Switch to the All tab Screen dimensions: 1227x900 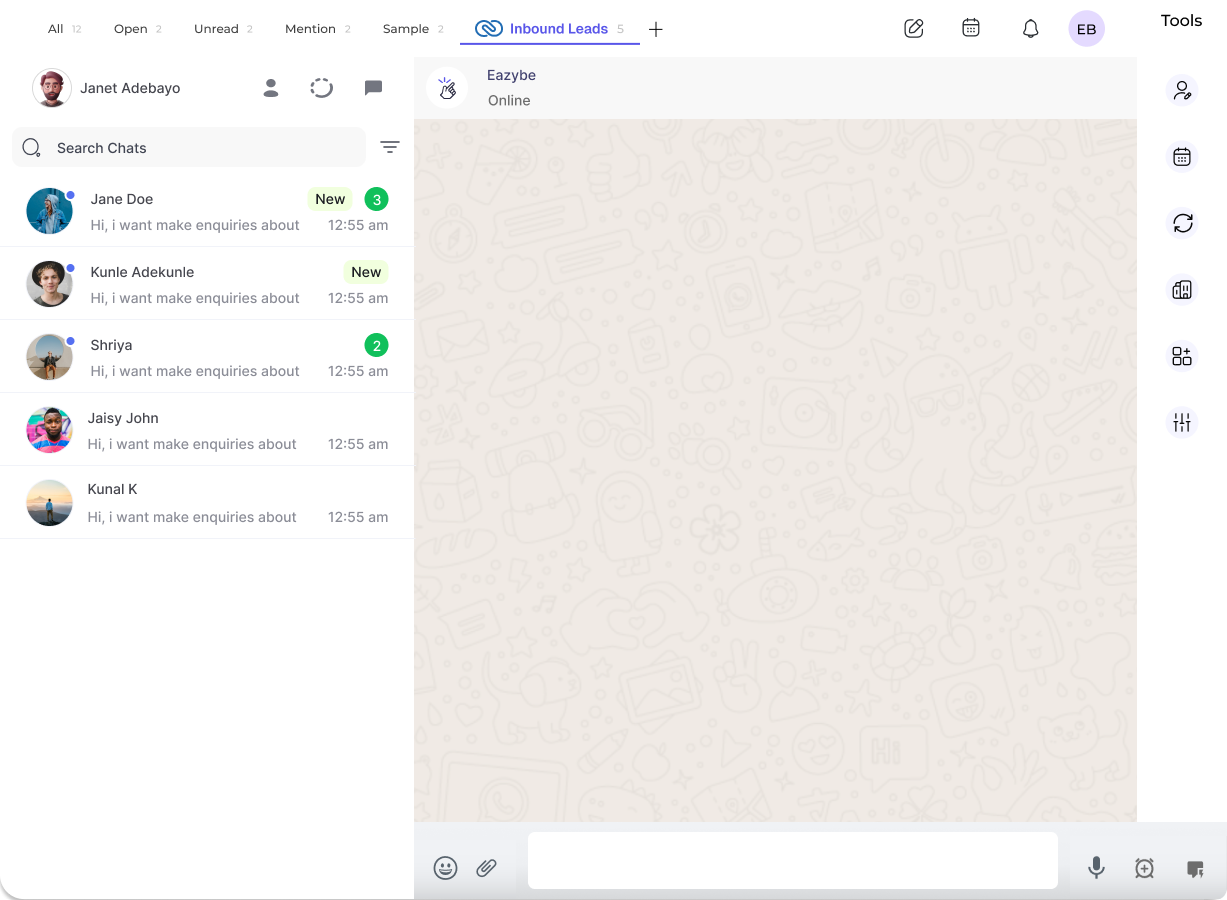[64, 29]
